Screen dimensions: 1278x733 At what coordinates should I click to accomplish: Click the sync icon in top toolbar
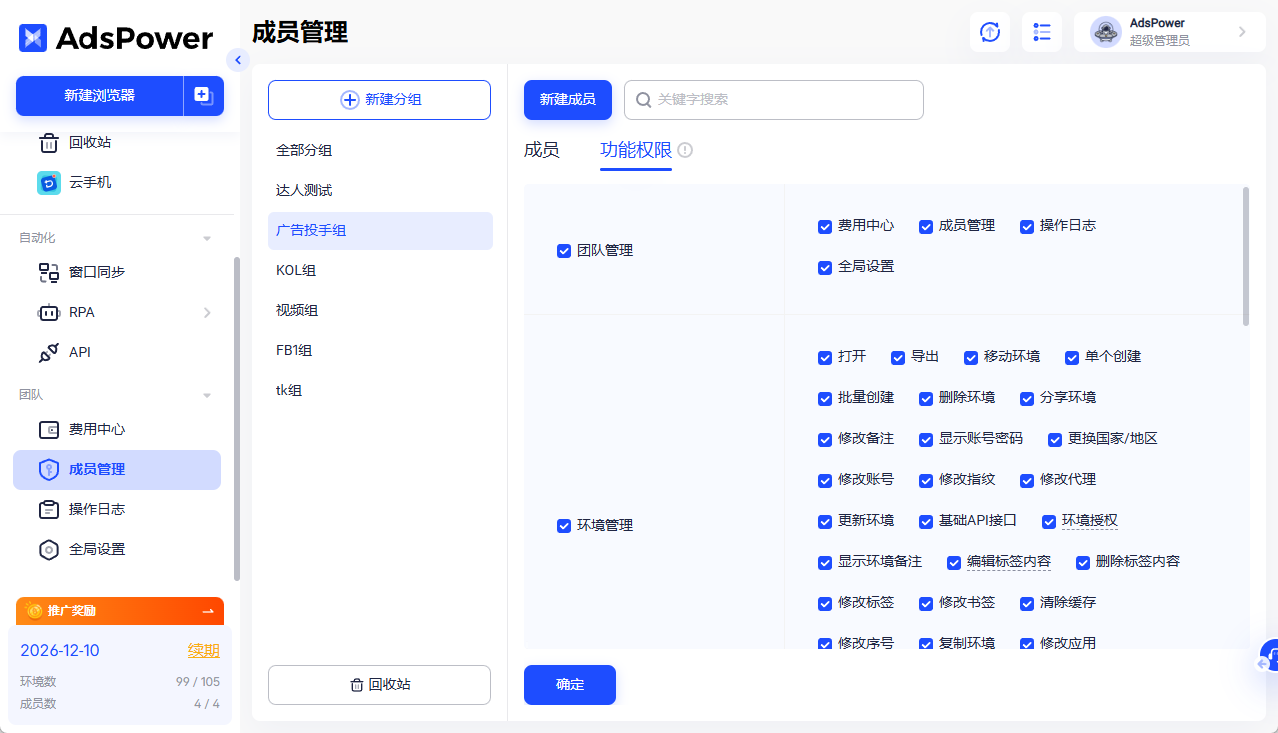(989, 31)
